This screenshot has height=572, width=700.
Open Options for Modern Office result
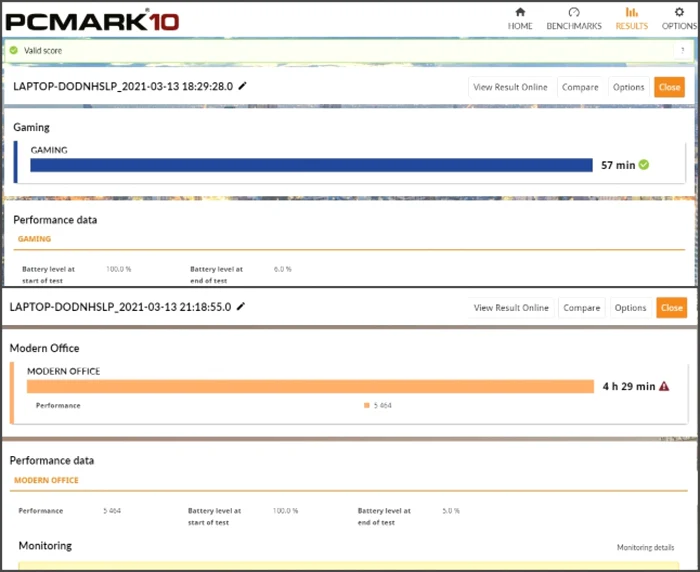[x=630, y=308]
